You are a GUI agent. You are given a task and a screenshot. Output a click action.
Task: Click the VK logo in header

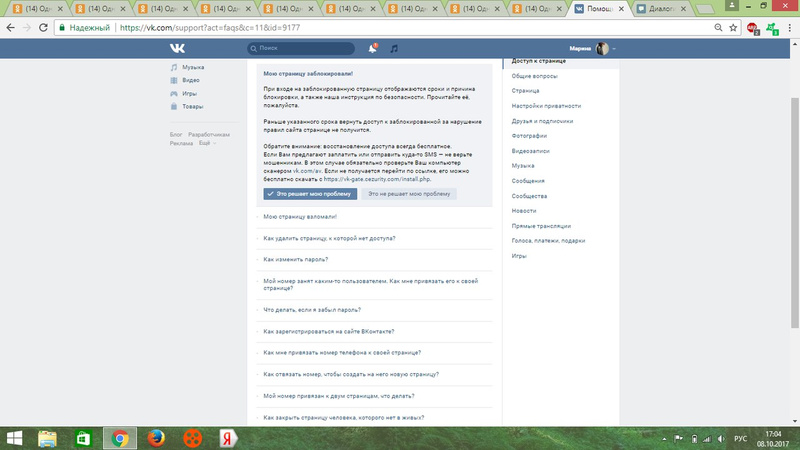(177, 48)
